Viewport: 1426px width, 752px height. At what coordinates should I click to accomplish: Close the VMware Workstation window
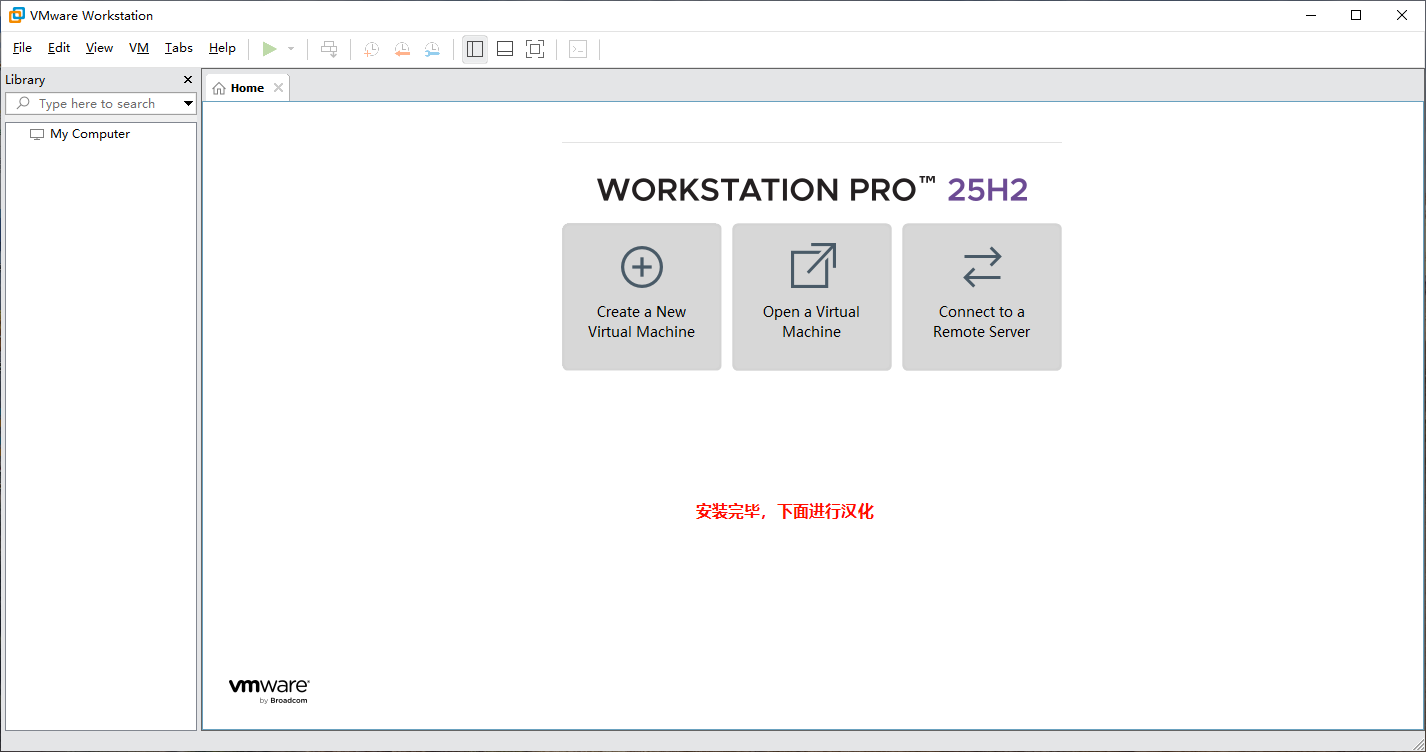[x=1402, y=15]
